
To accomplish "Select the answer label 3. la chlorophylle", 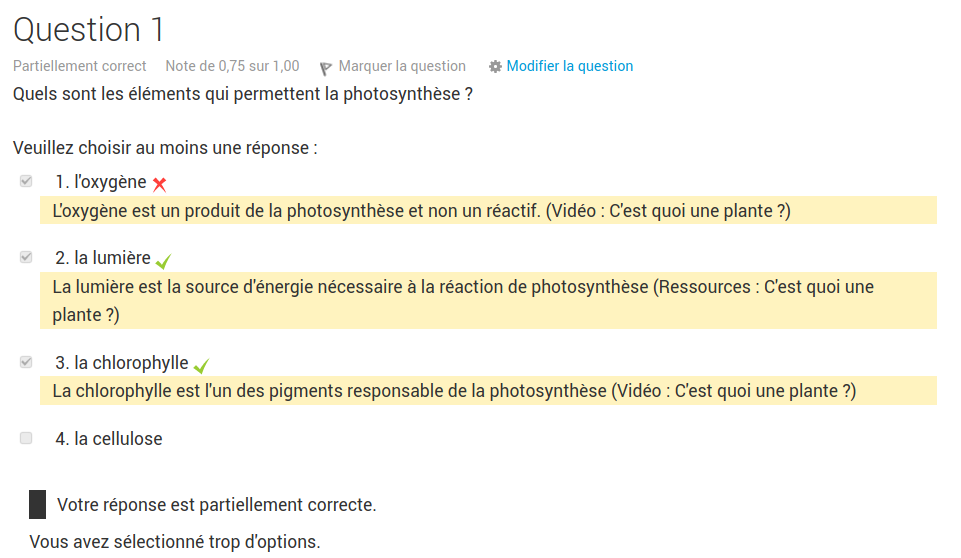I will click(122, 363).
